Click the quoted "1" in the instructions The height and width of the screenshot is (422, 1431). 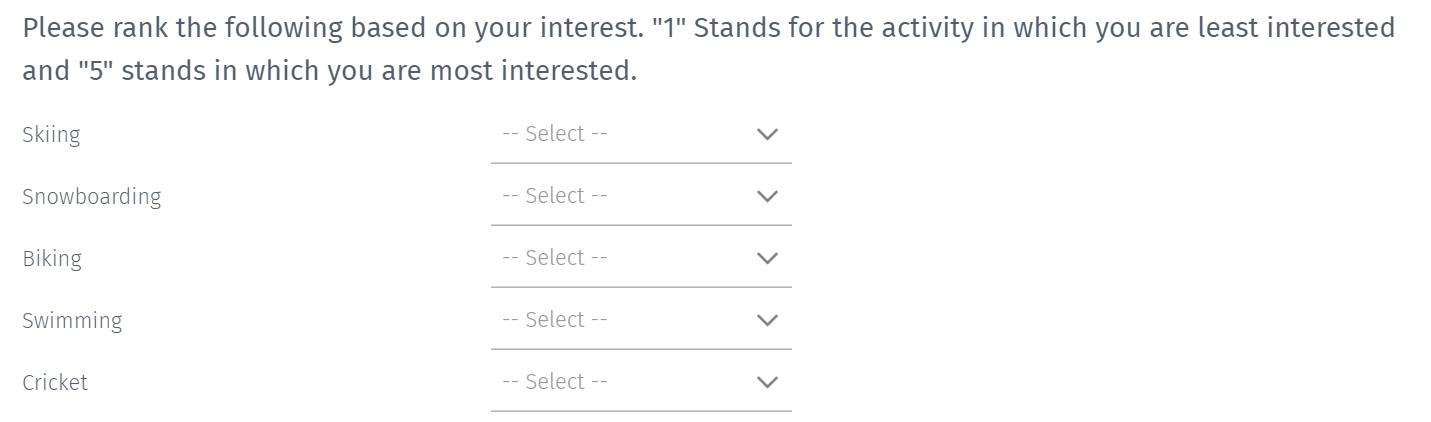click(x=668, y=28)
